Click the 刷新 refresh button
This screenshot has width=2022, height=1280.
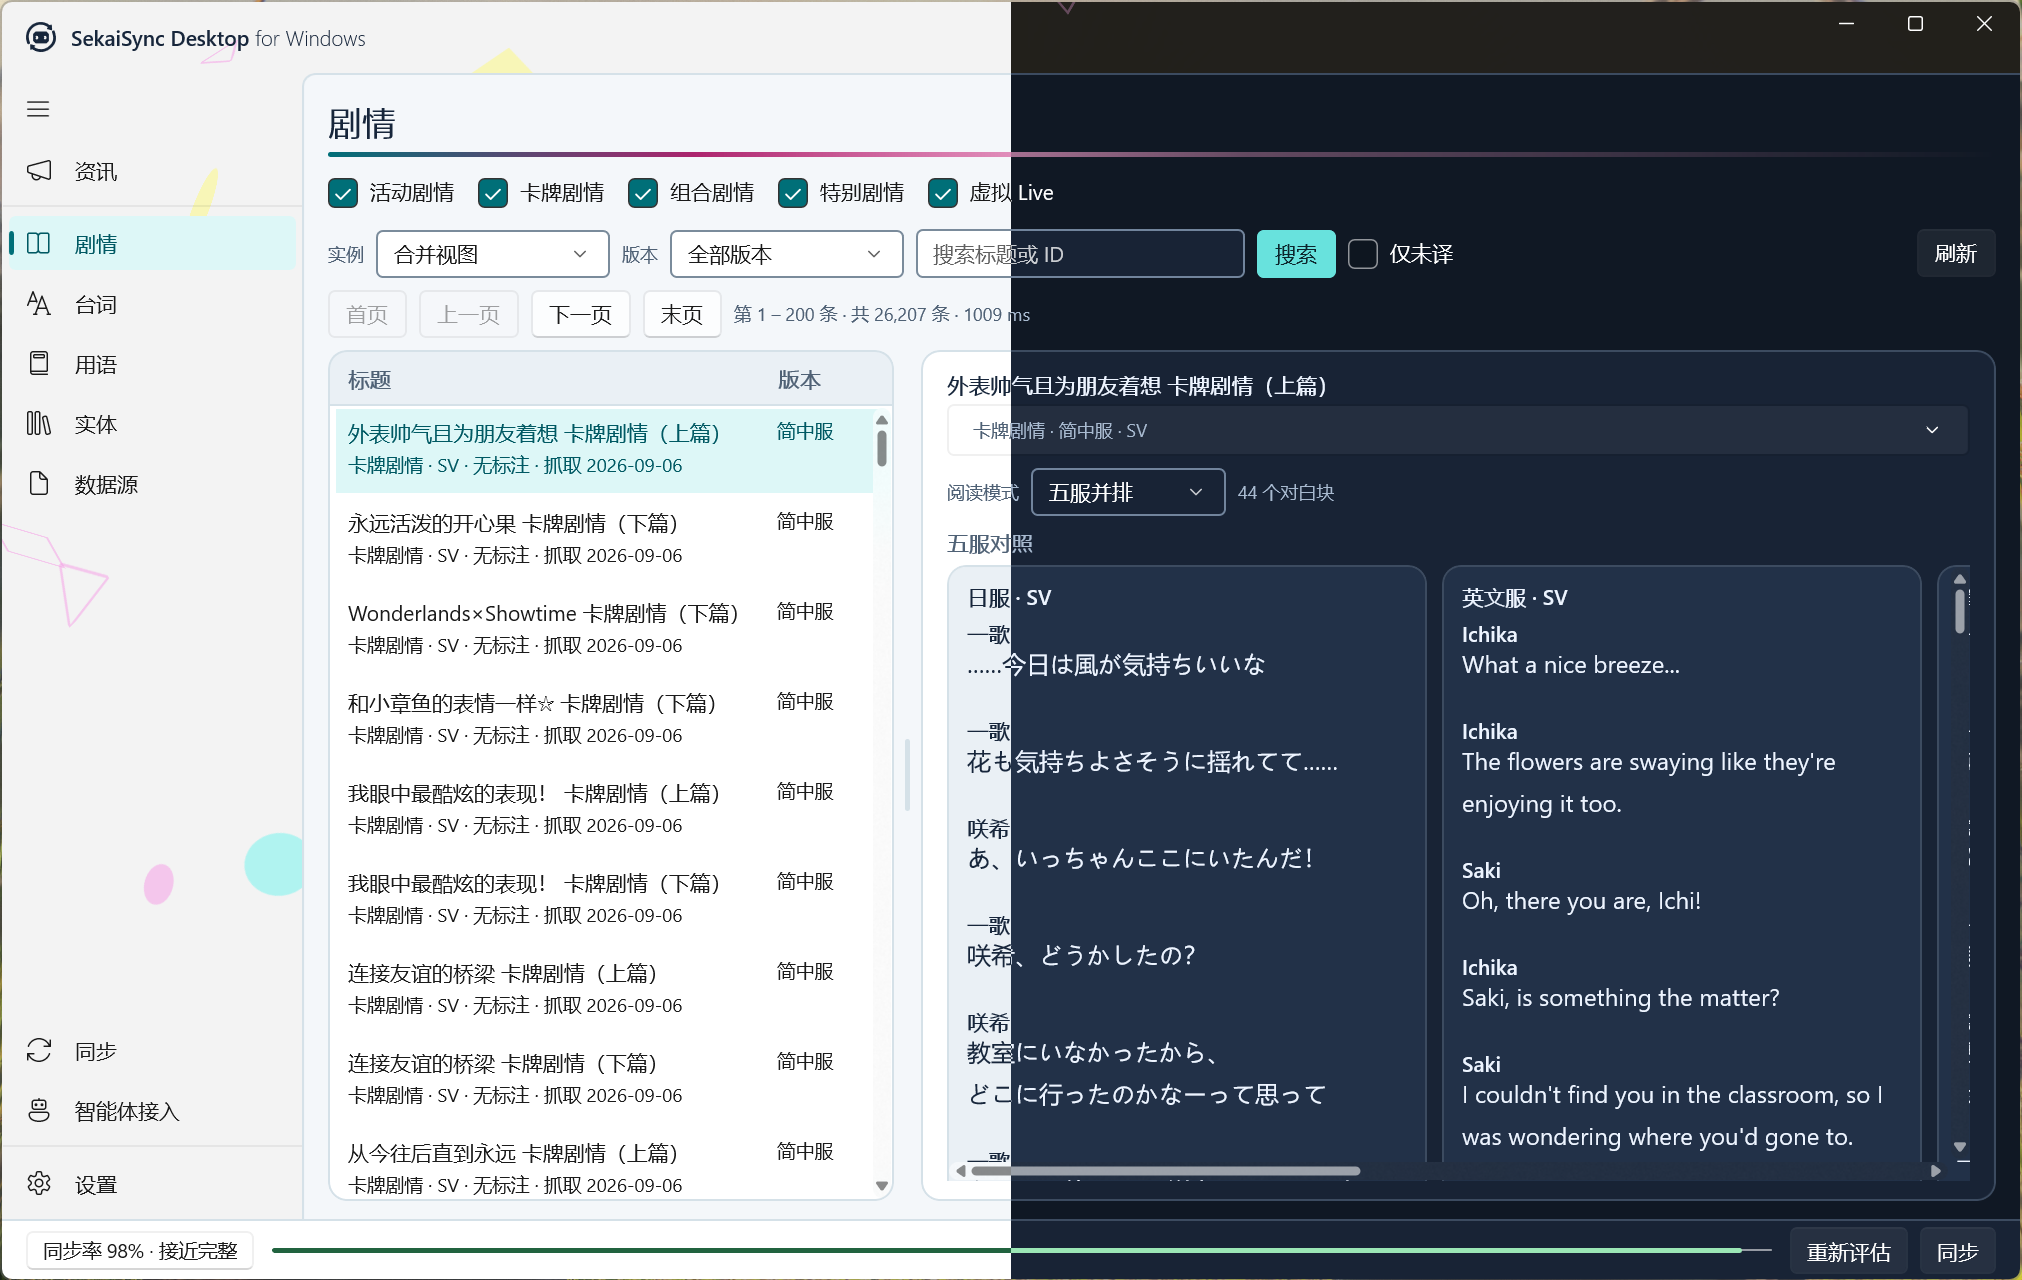click(x=1956, y=253)
